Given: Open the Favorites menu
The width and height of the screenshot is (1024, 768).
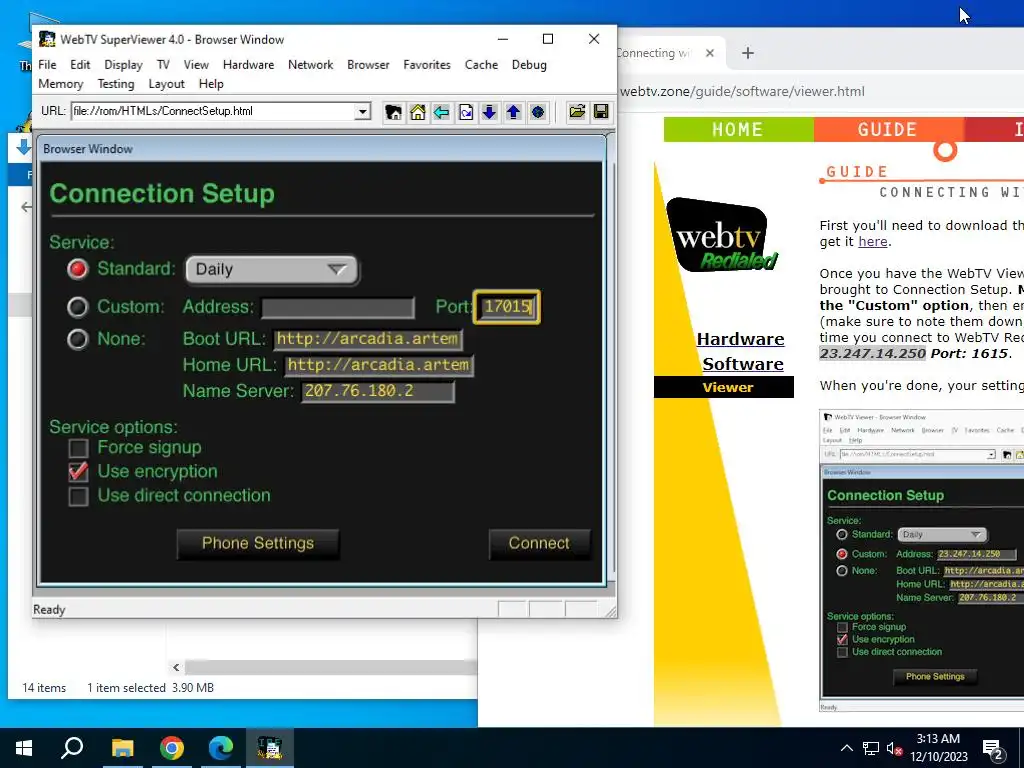Looking at the screenshot, I should (x=427, y=65).
